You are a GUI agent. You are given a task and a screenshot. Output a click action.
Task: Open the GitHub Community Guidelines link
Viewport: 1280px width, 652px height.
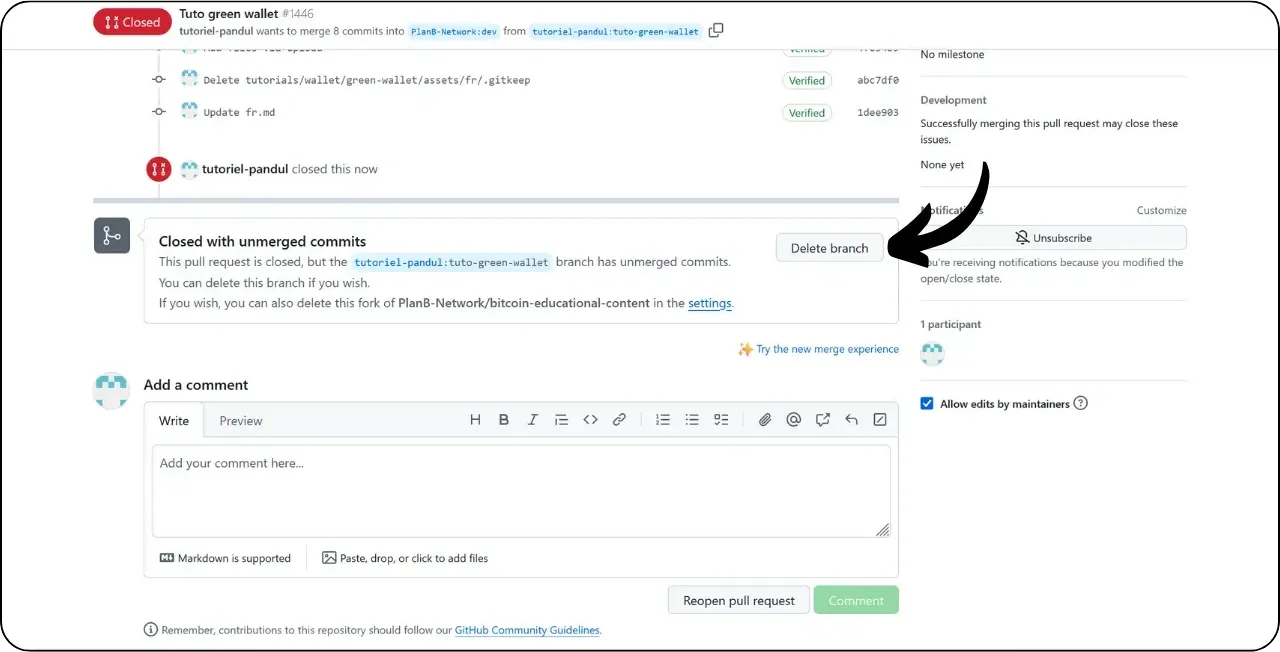527,630
